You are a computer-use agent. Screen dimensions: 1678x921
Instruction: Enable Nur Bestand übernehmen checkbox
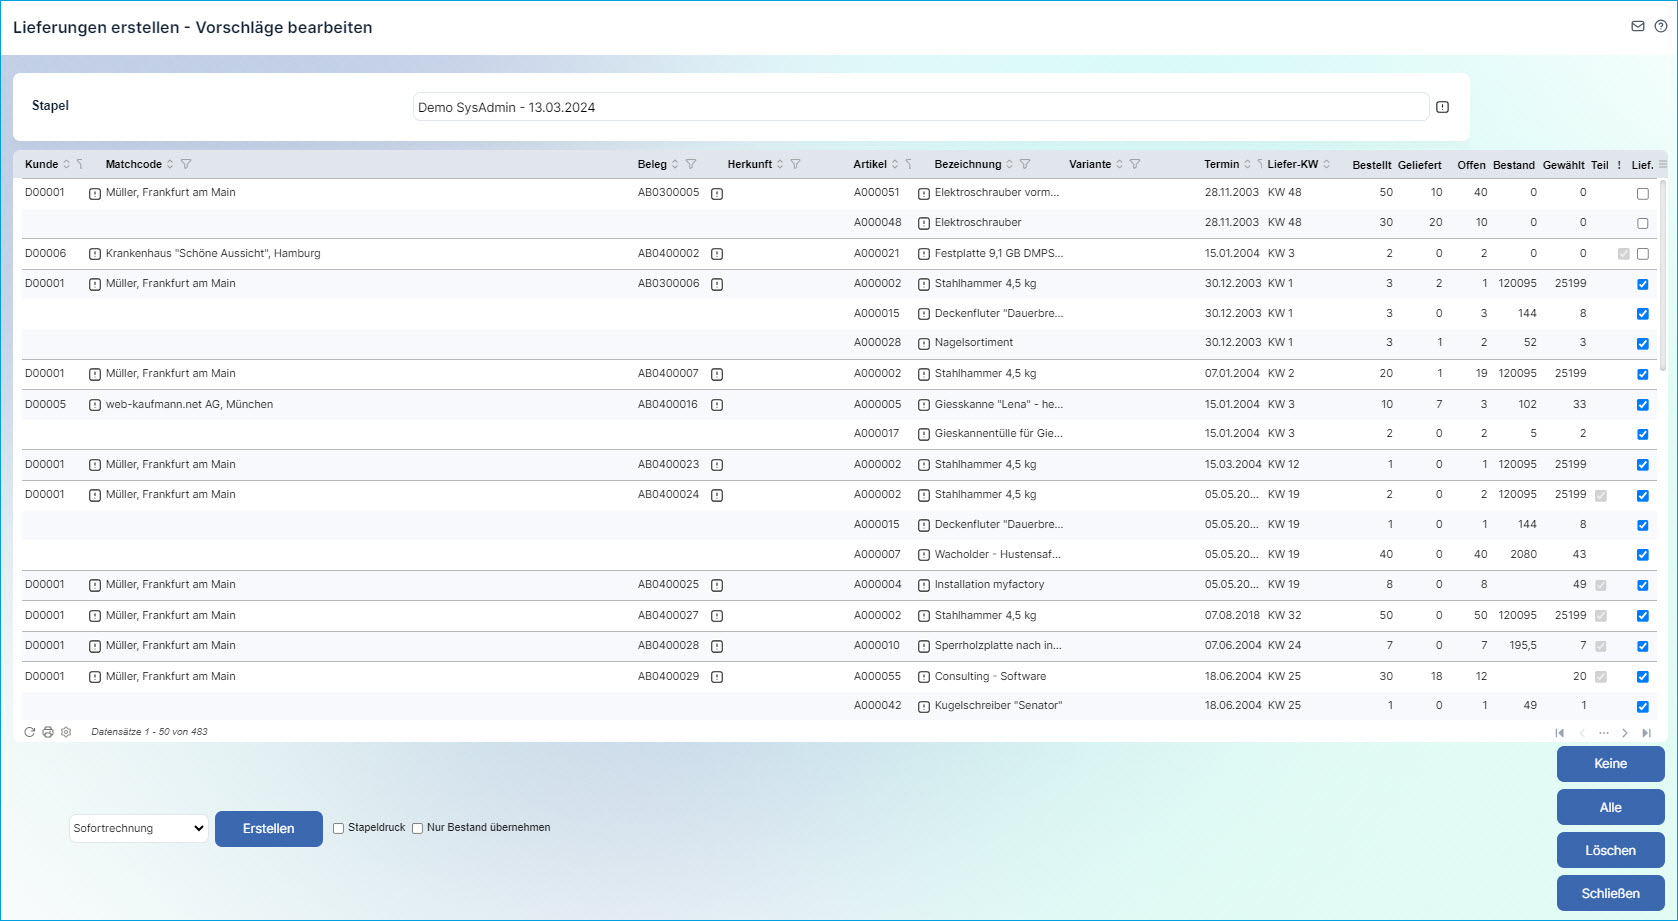pos(418,828)
